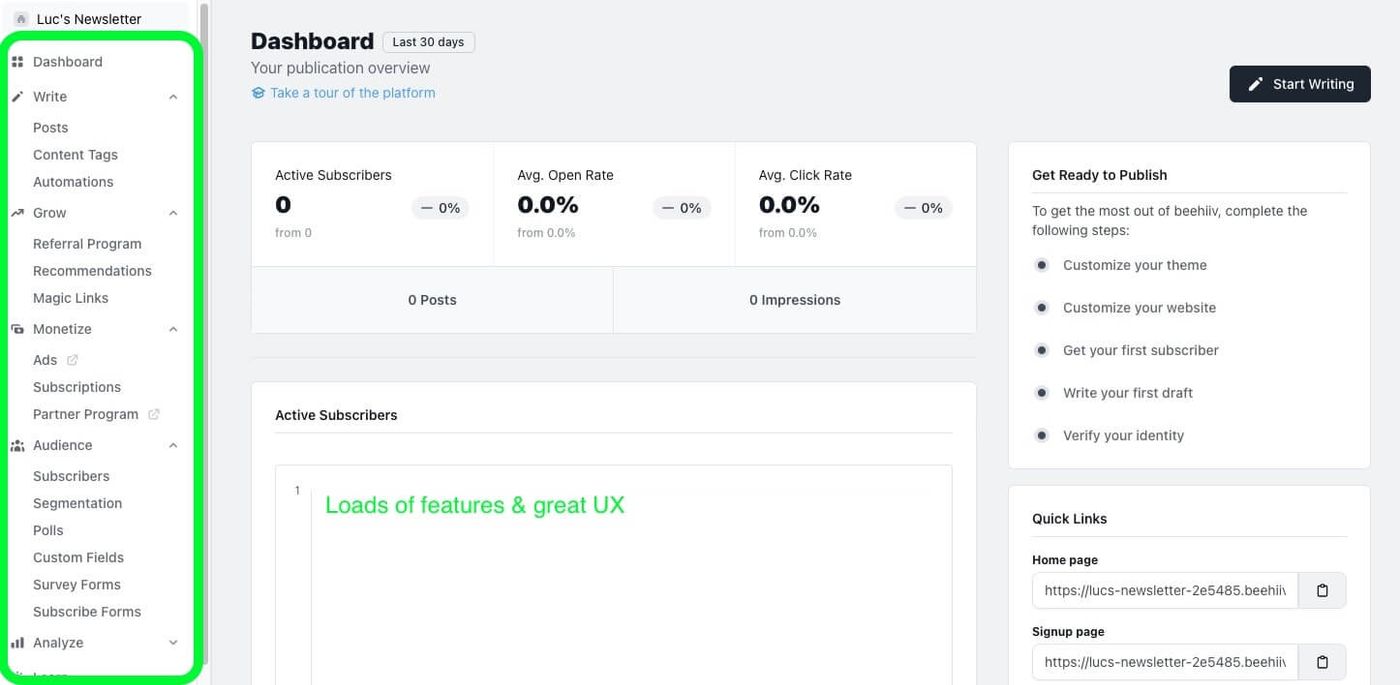
Task: Select the Verify your identity step
Action: click(x=1123, y=436)
